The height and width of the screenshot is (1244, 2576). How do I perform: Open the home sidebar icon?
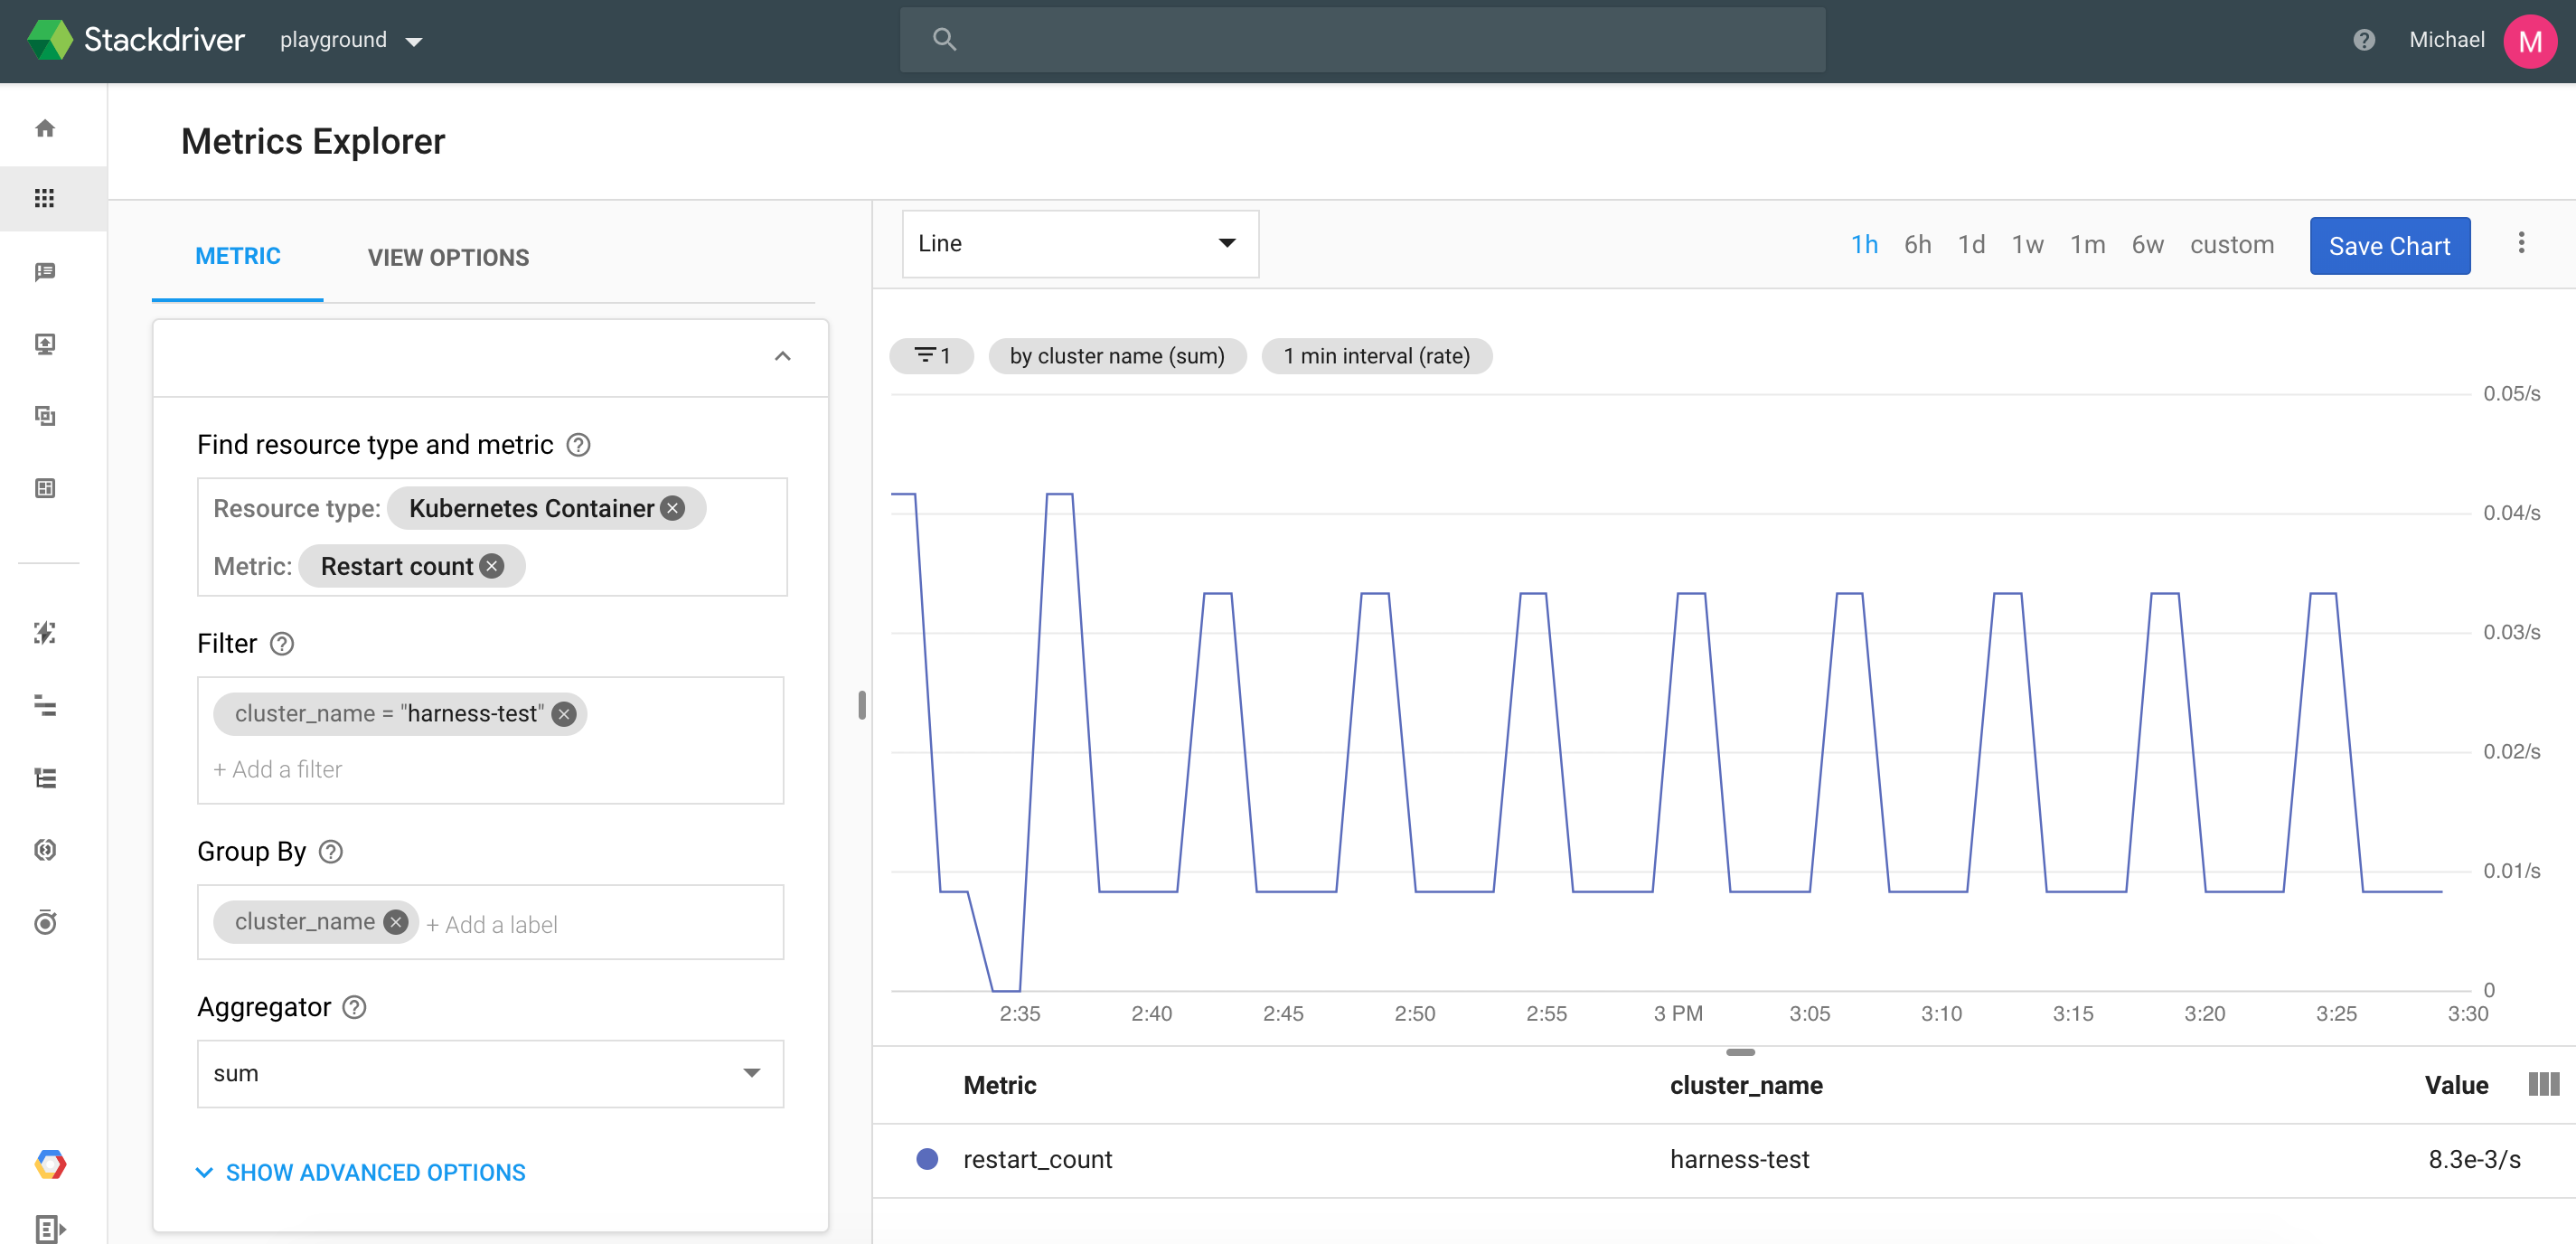coord(45,128)
